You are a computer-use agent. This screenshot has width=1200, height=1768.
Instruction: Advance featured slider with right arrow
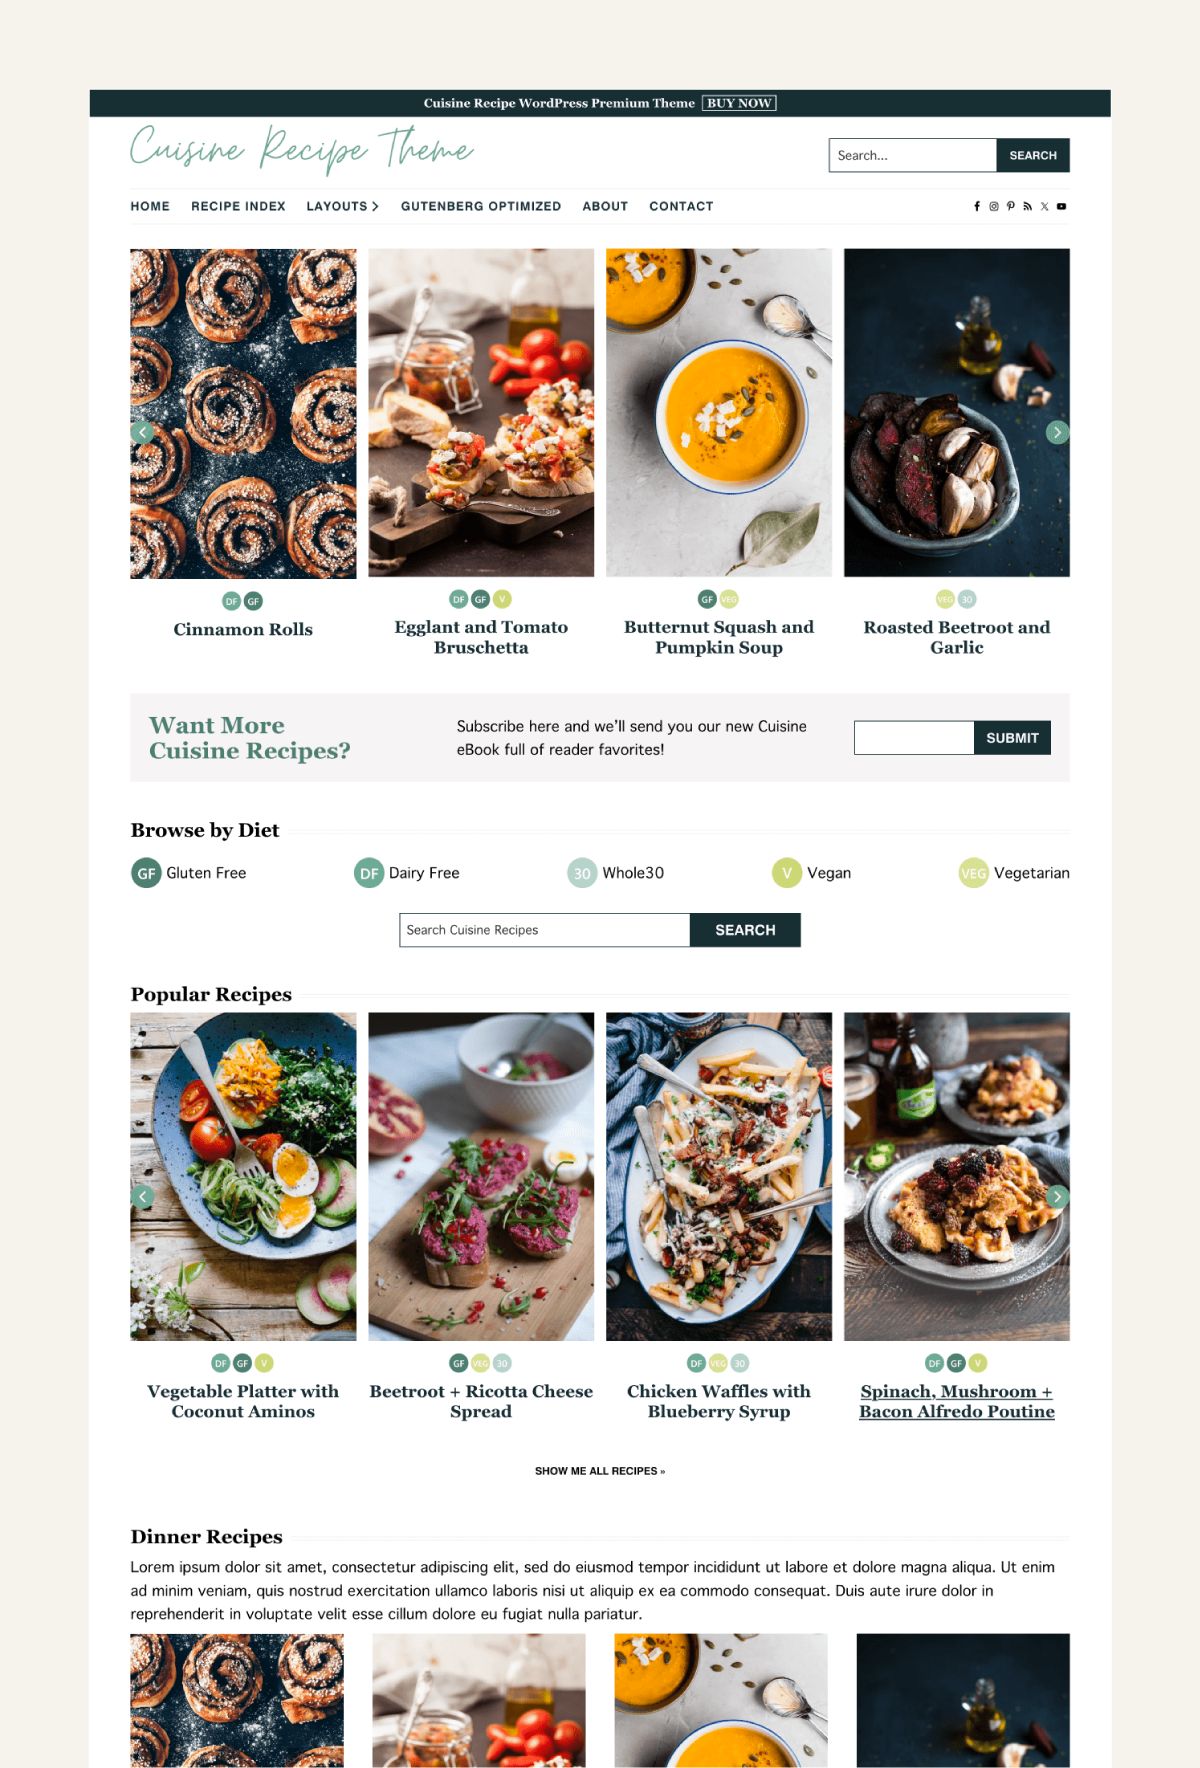[1057, 432]
